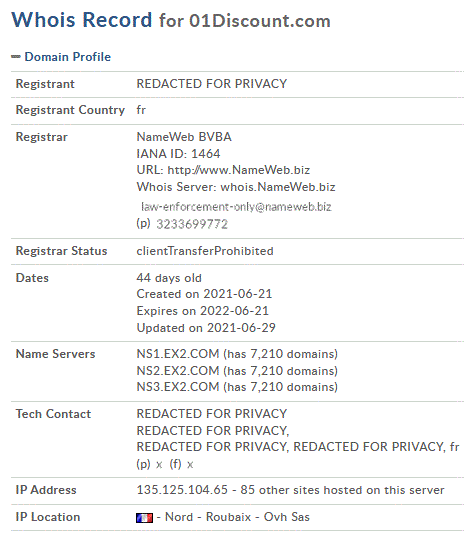
Task: Click the Tech Contact REDACTED FOR PRIVACY name
Action: click(x=212, y=414)
